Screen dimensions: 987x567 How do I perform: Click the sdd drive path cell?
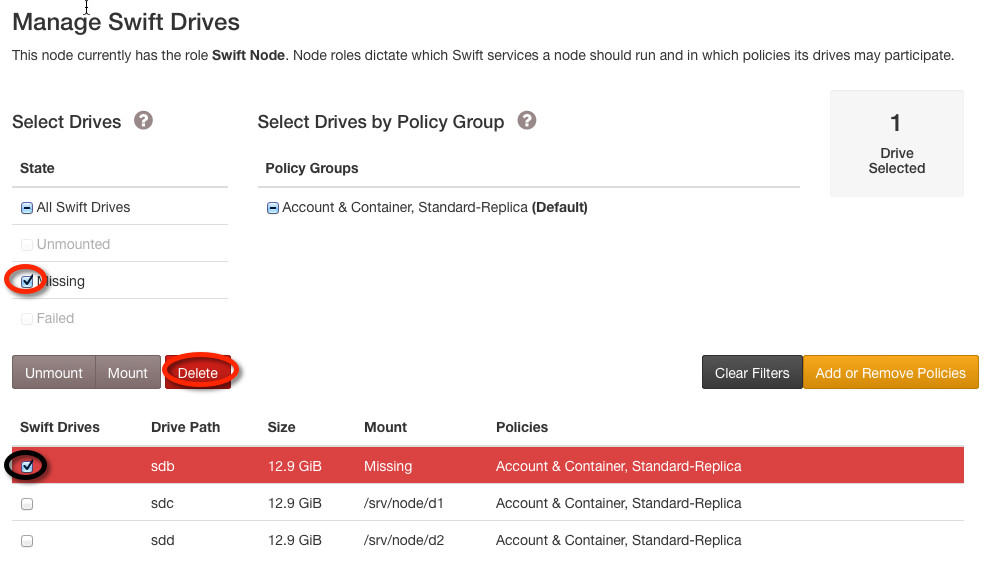162,541
